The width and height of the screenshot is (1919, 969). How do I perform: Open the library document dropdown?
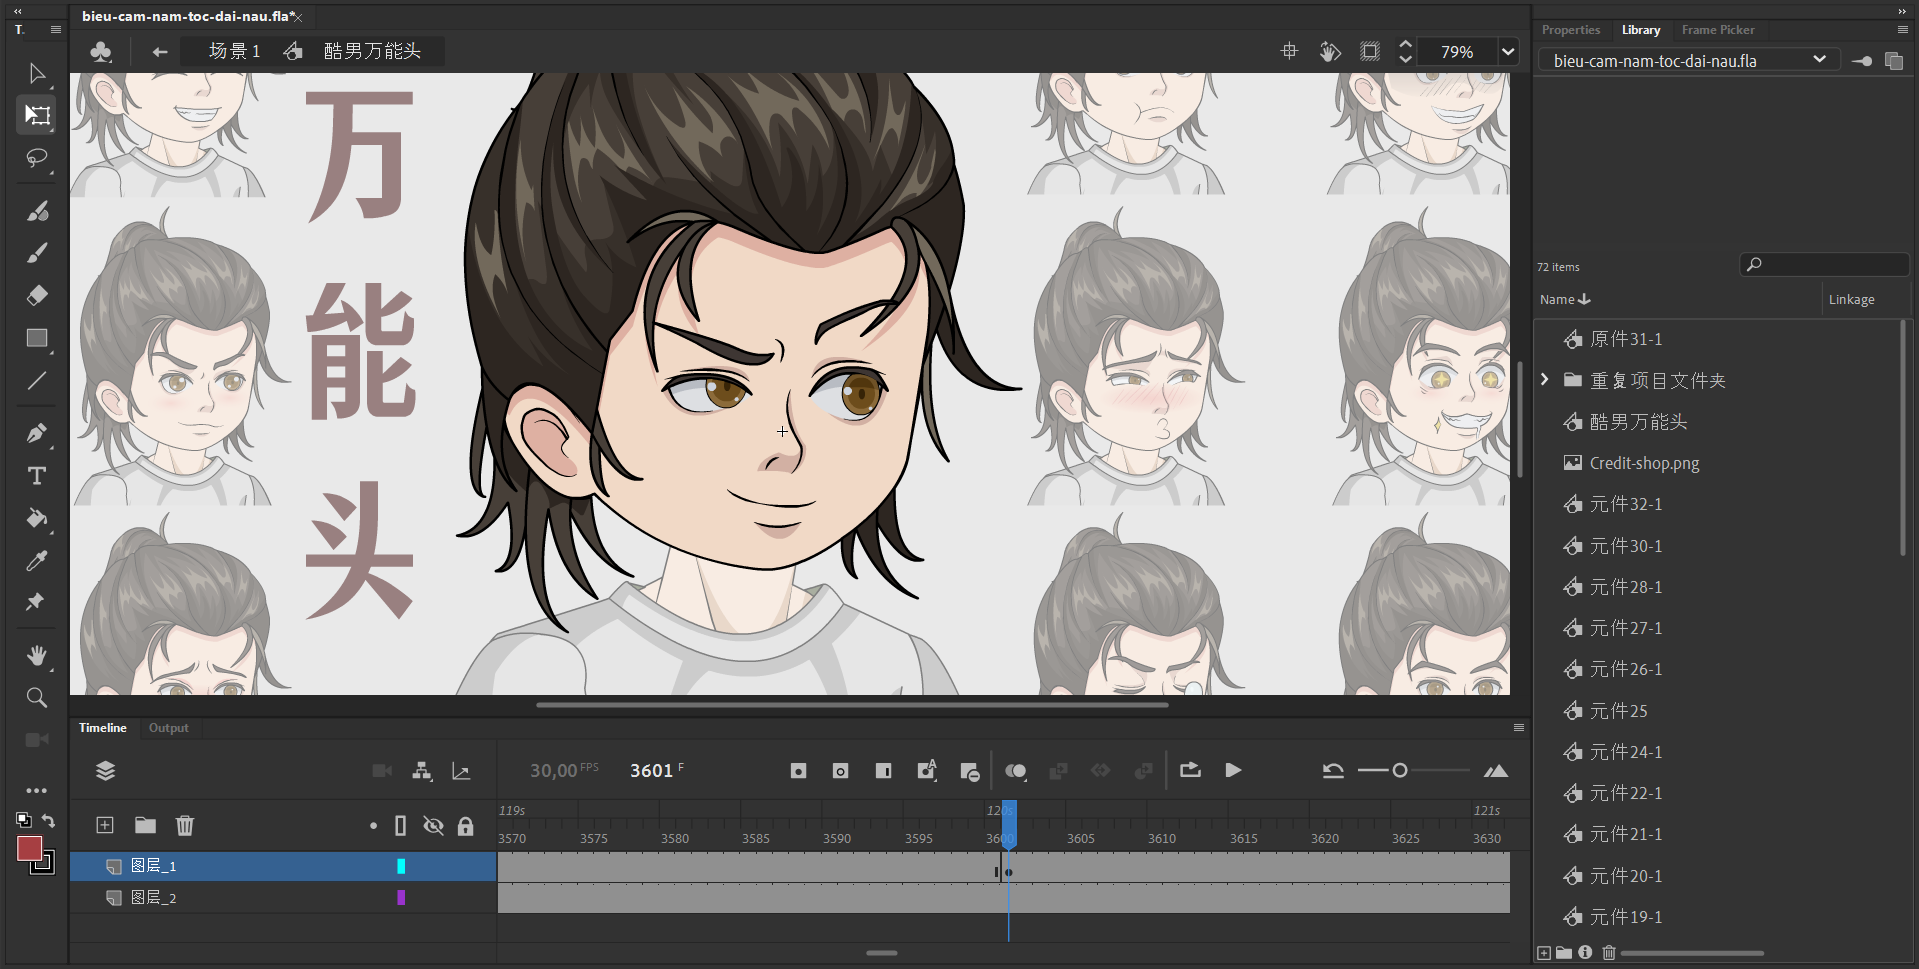[x=1819, y=60]
